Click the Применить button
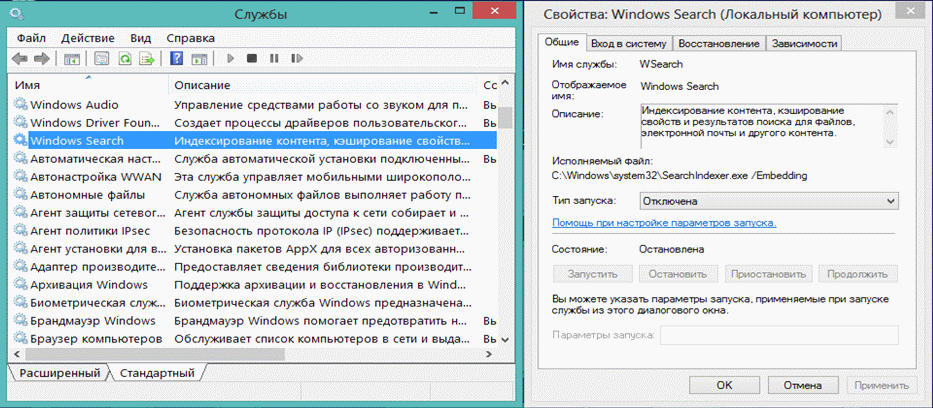 (881, 385)
